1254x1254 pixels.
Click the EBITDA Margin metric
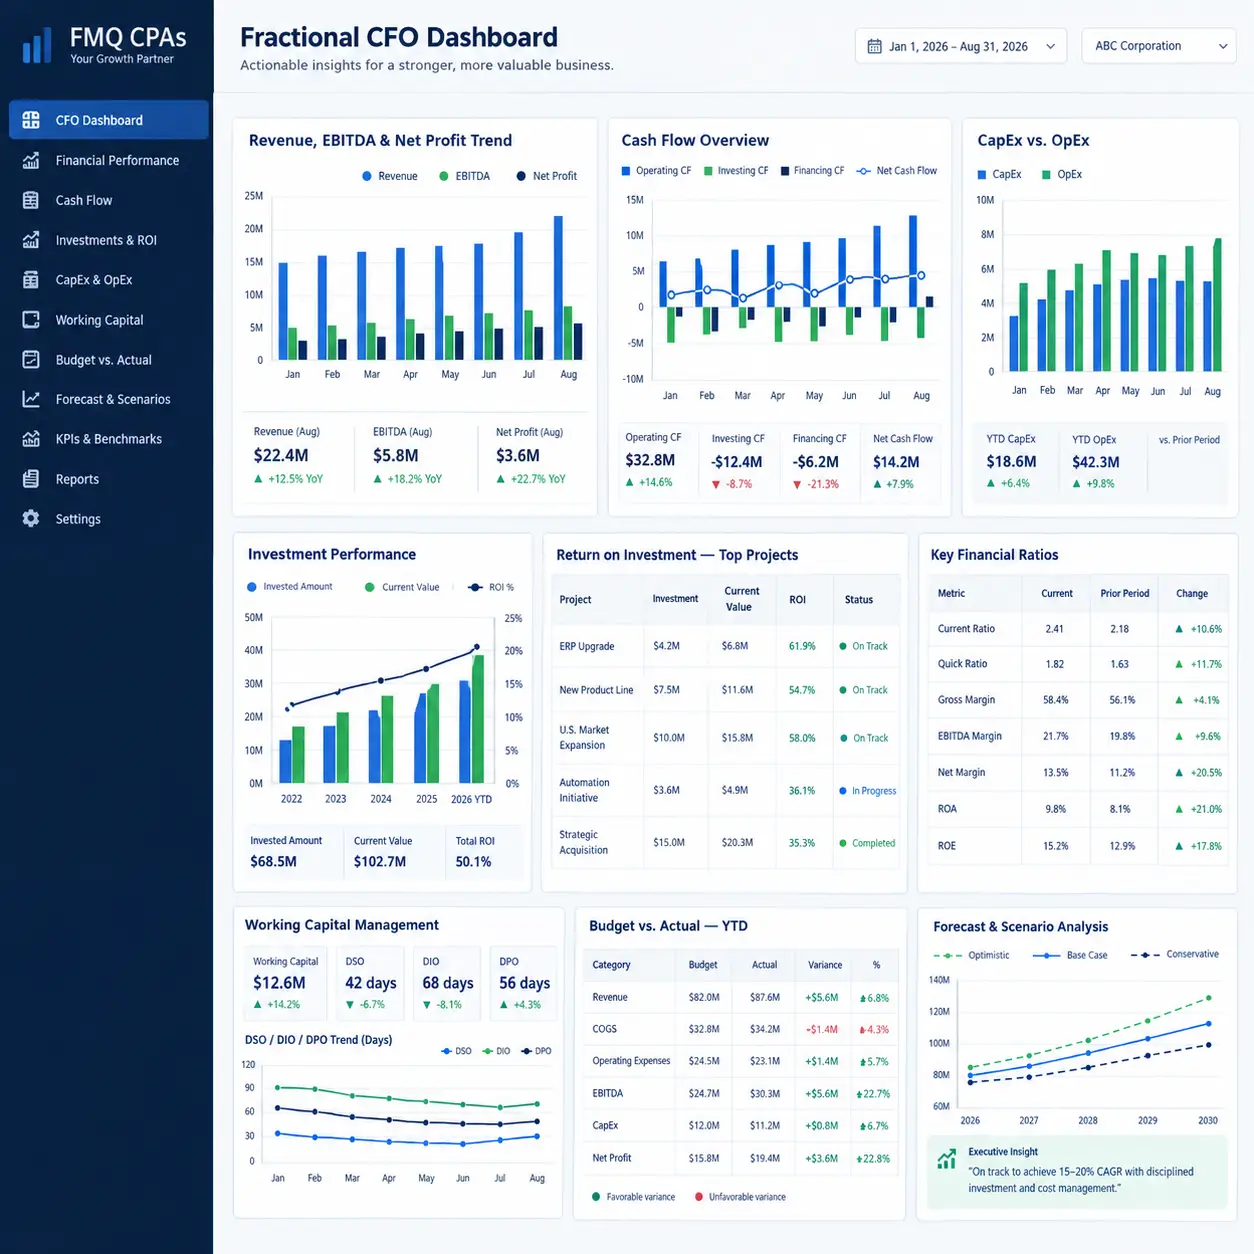click(x=969, y=736)
